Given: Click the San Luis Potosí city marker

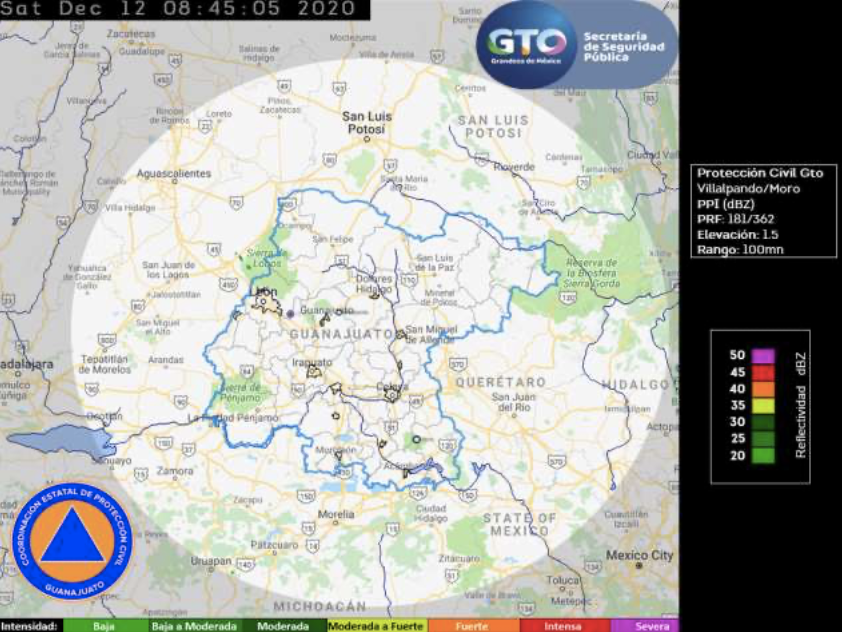Looking at the screenshot, I should 367,139.
